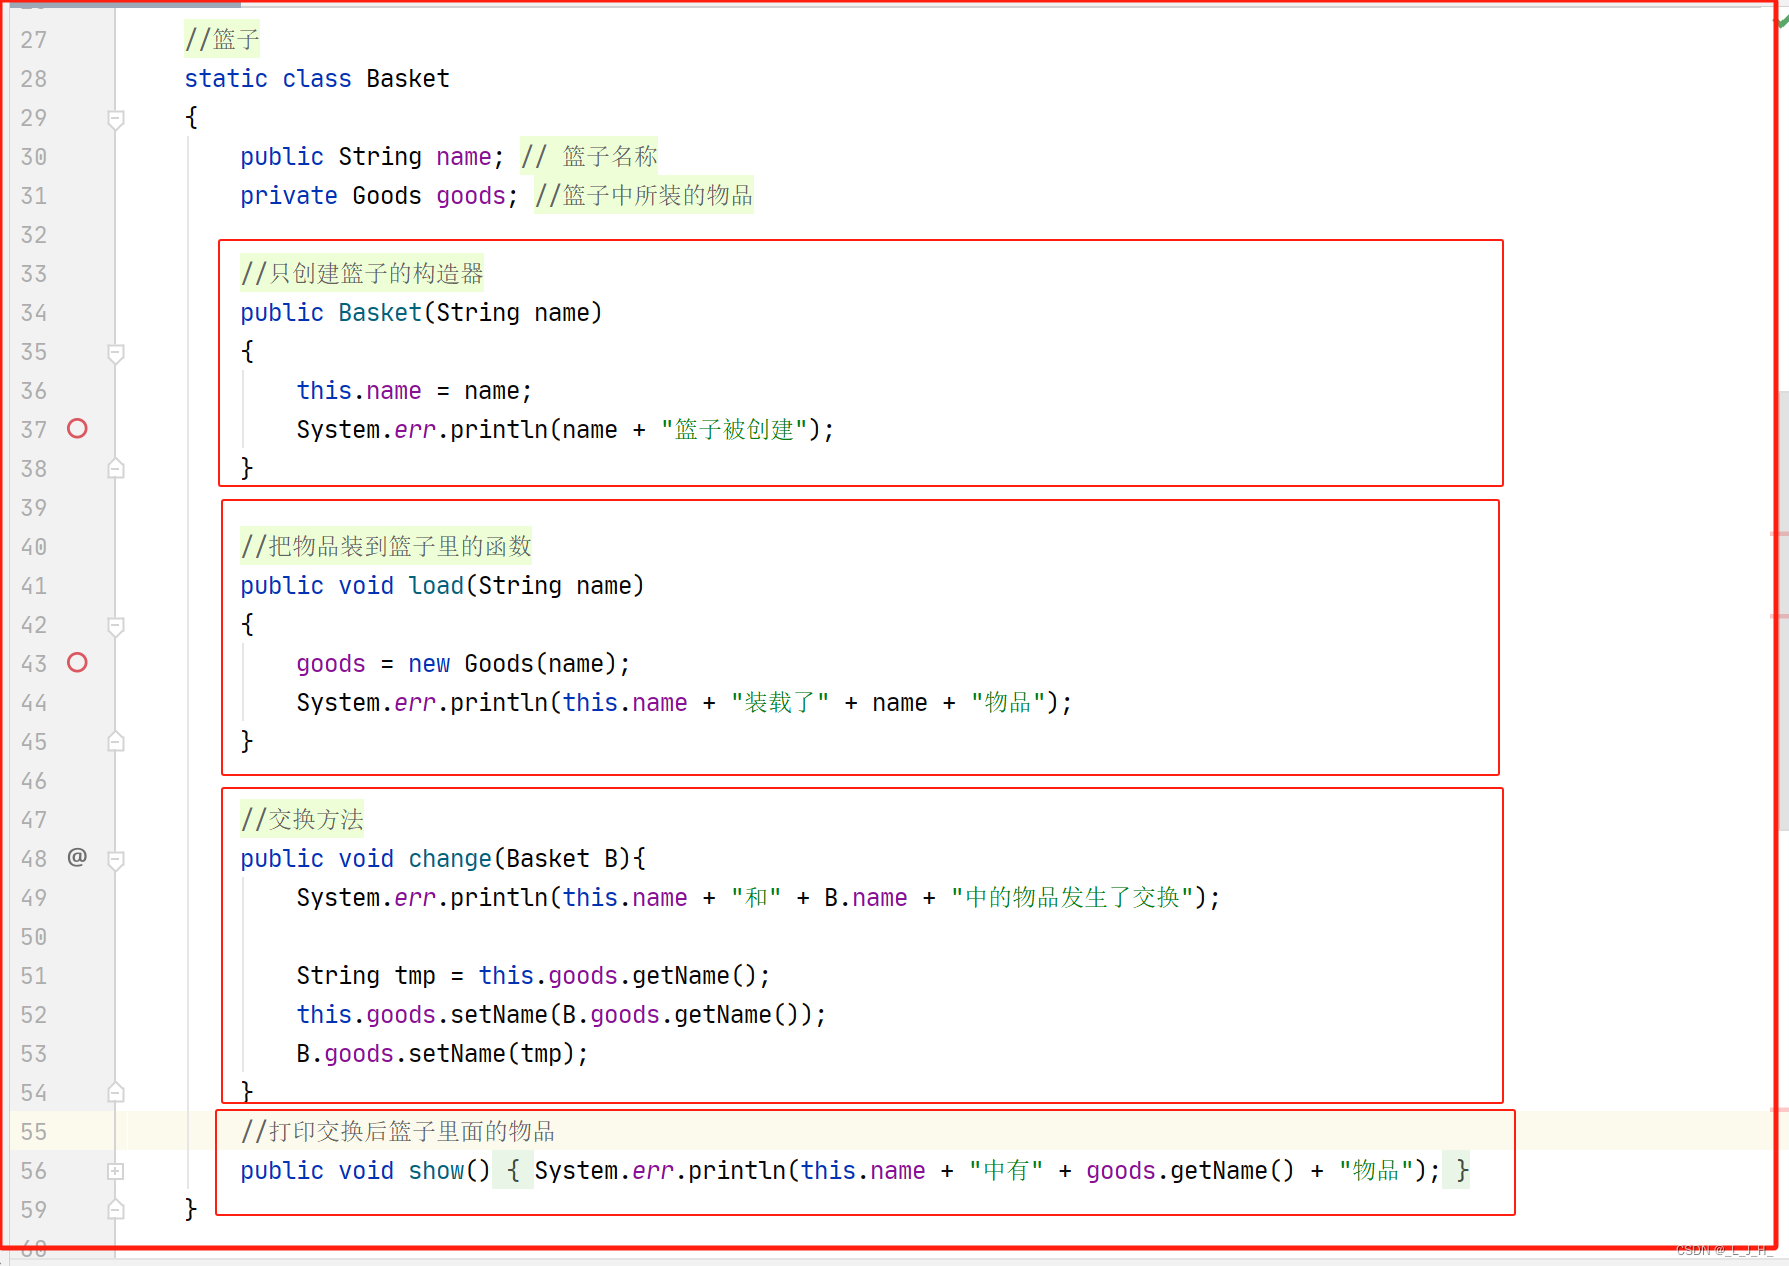1789x1266 pixels.
Task: Toggle the breakpoint on line 37
Action: [x=77, y=429]
